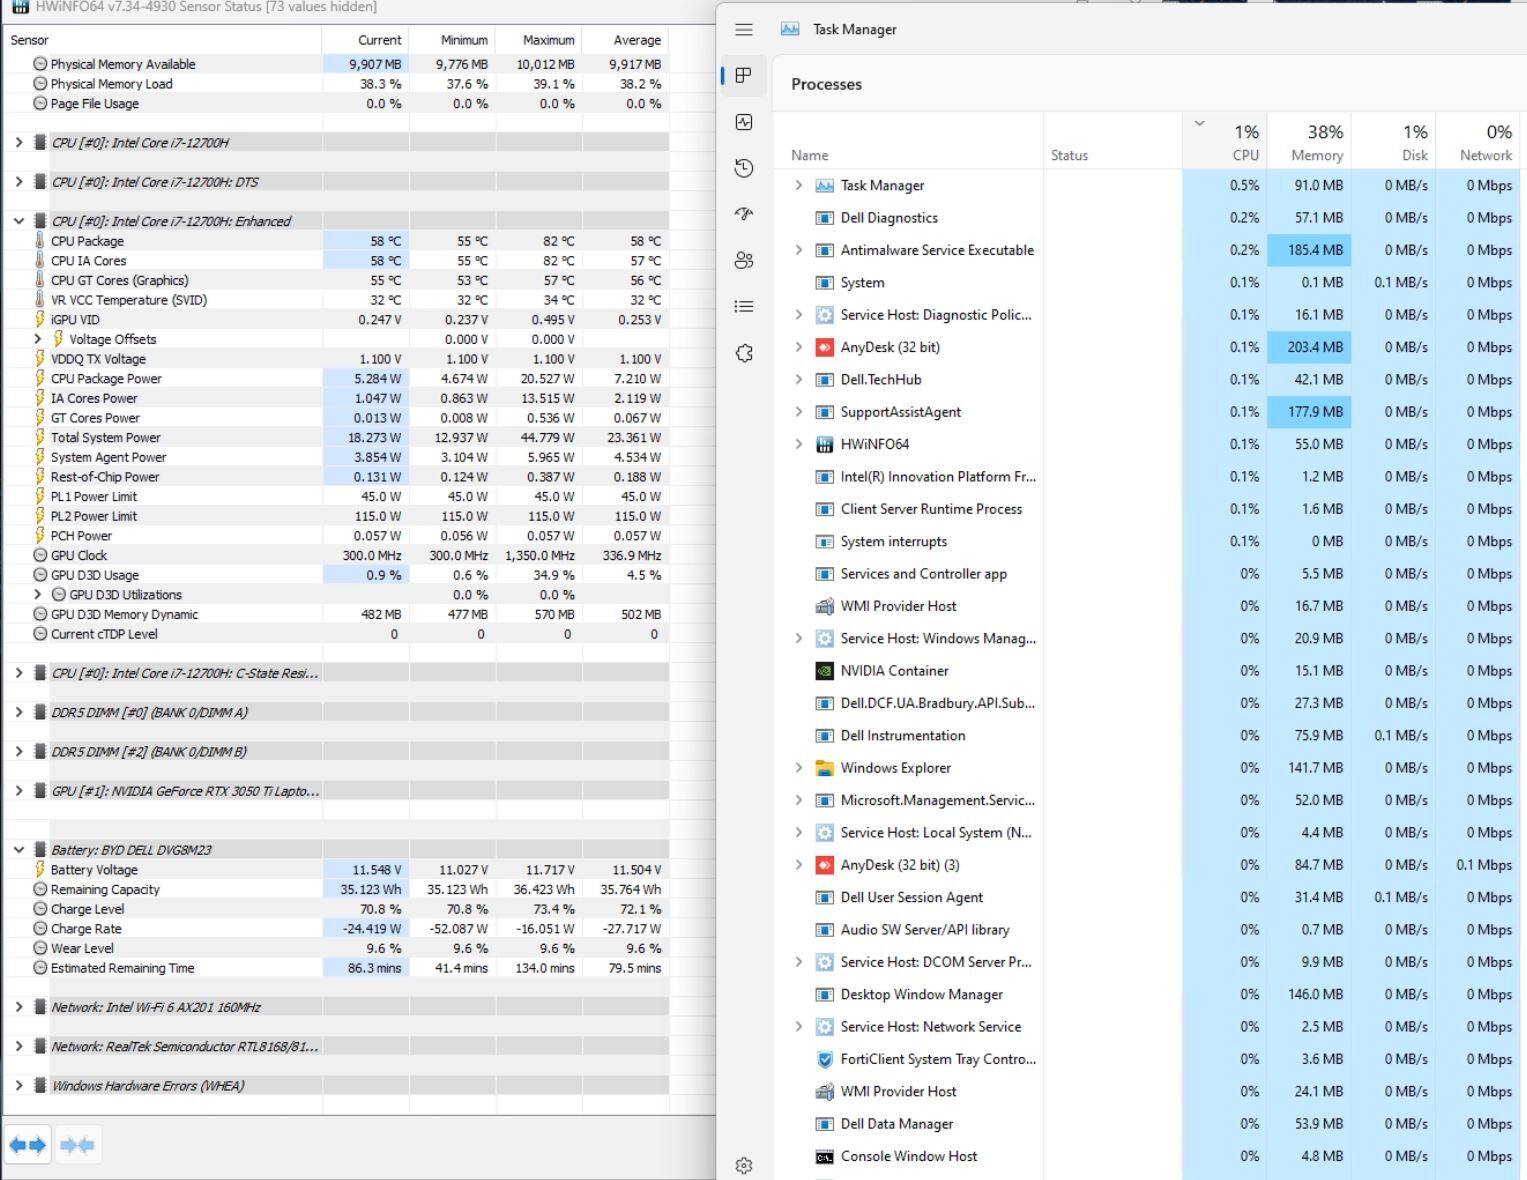Click AnyDesk memory value 203.4 MB
The height and width of the screenshot is (1180, 1527).
(x=1309, y=347)
